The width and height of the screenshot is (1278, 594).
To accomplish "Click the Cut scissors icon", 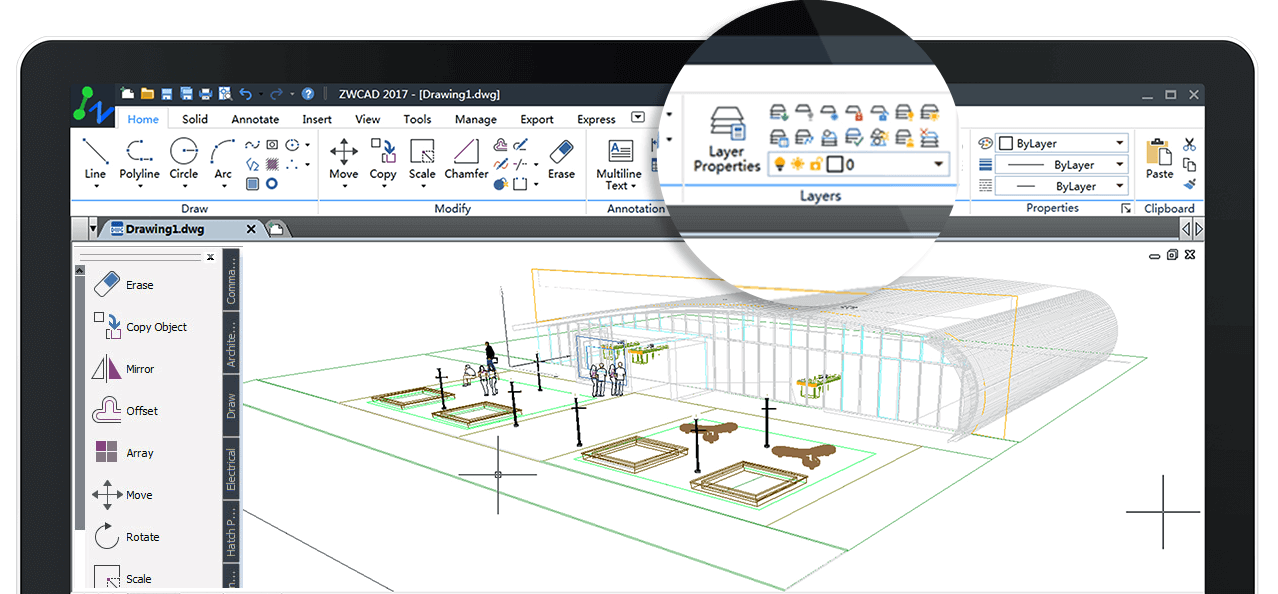I will coord(1189,144).
